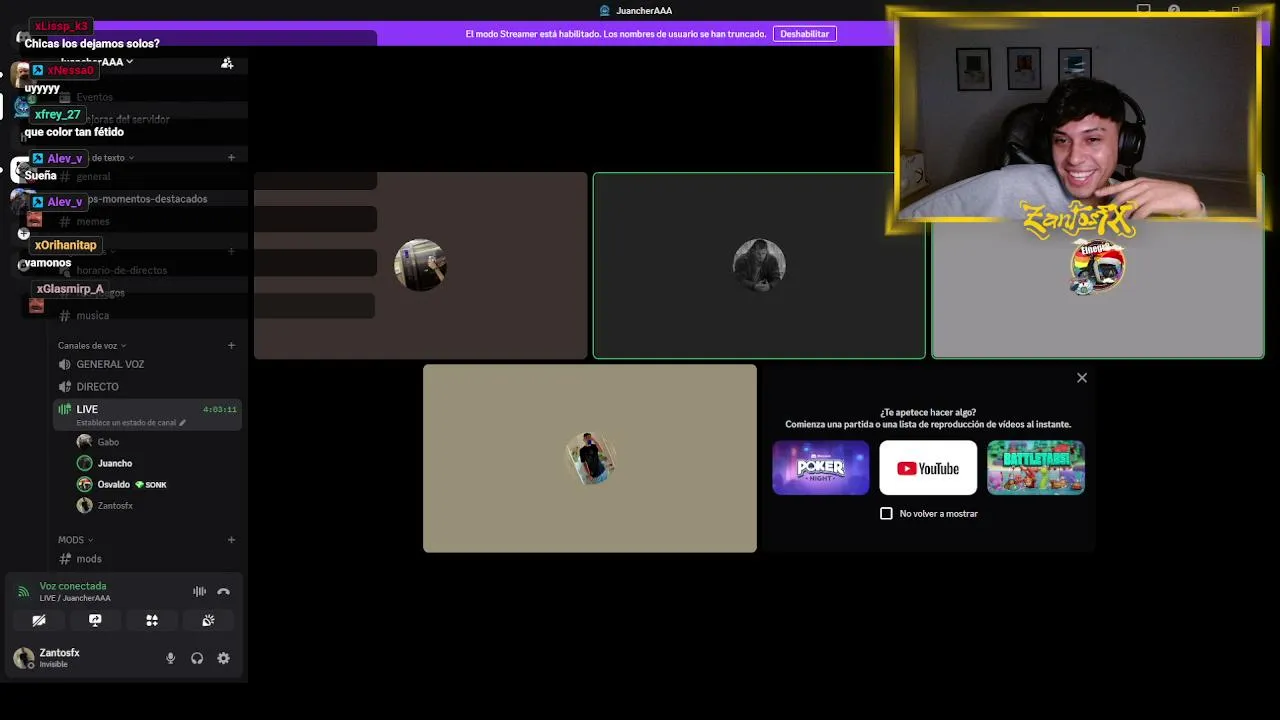Click the pencil icon to set channel status
1280x720 pixels.
182,423
